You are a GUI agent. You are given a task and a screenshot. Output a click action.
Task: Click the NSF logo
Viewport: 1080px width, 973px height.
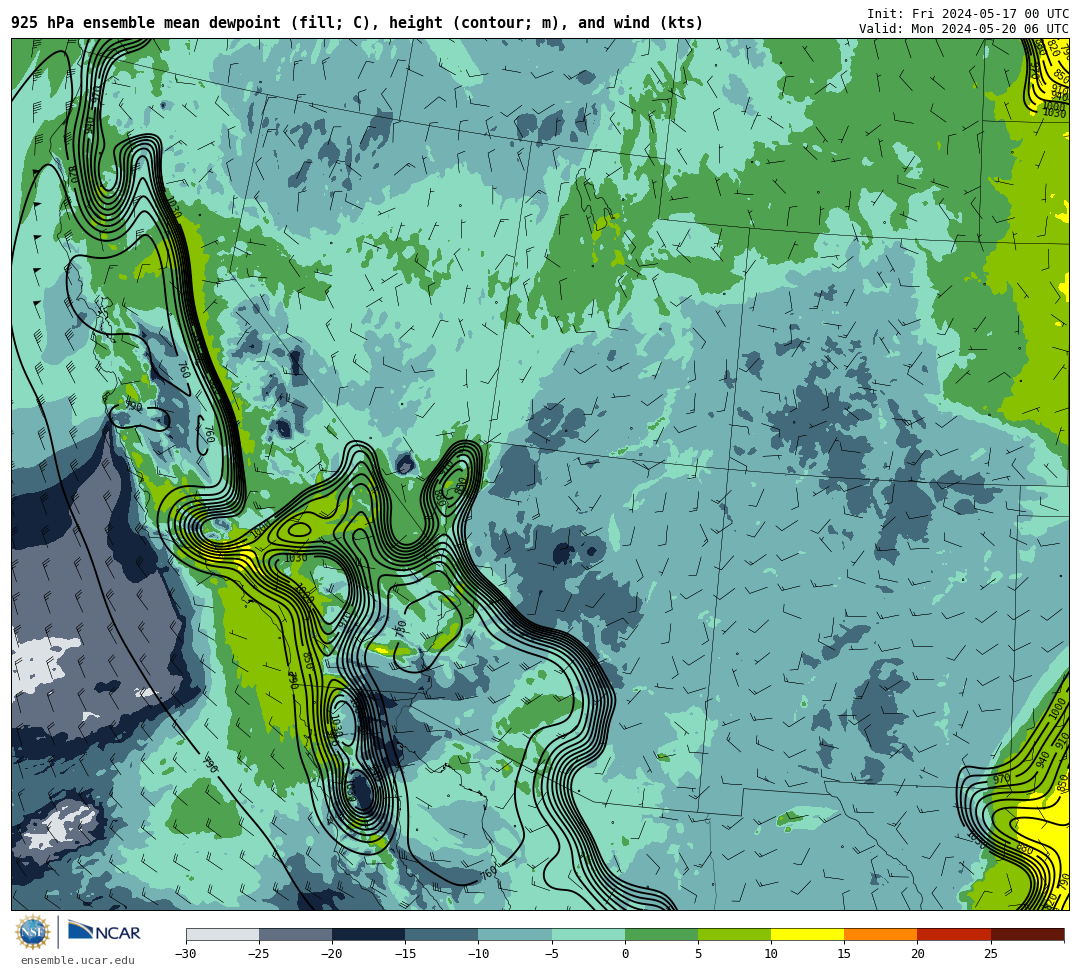(x=32, y=932)
